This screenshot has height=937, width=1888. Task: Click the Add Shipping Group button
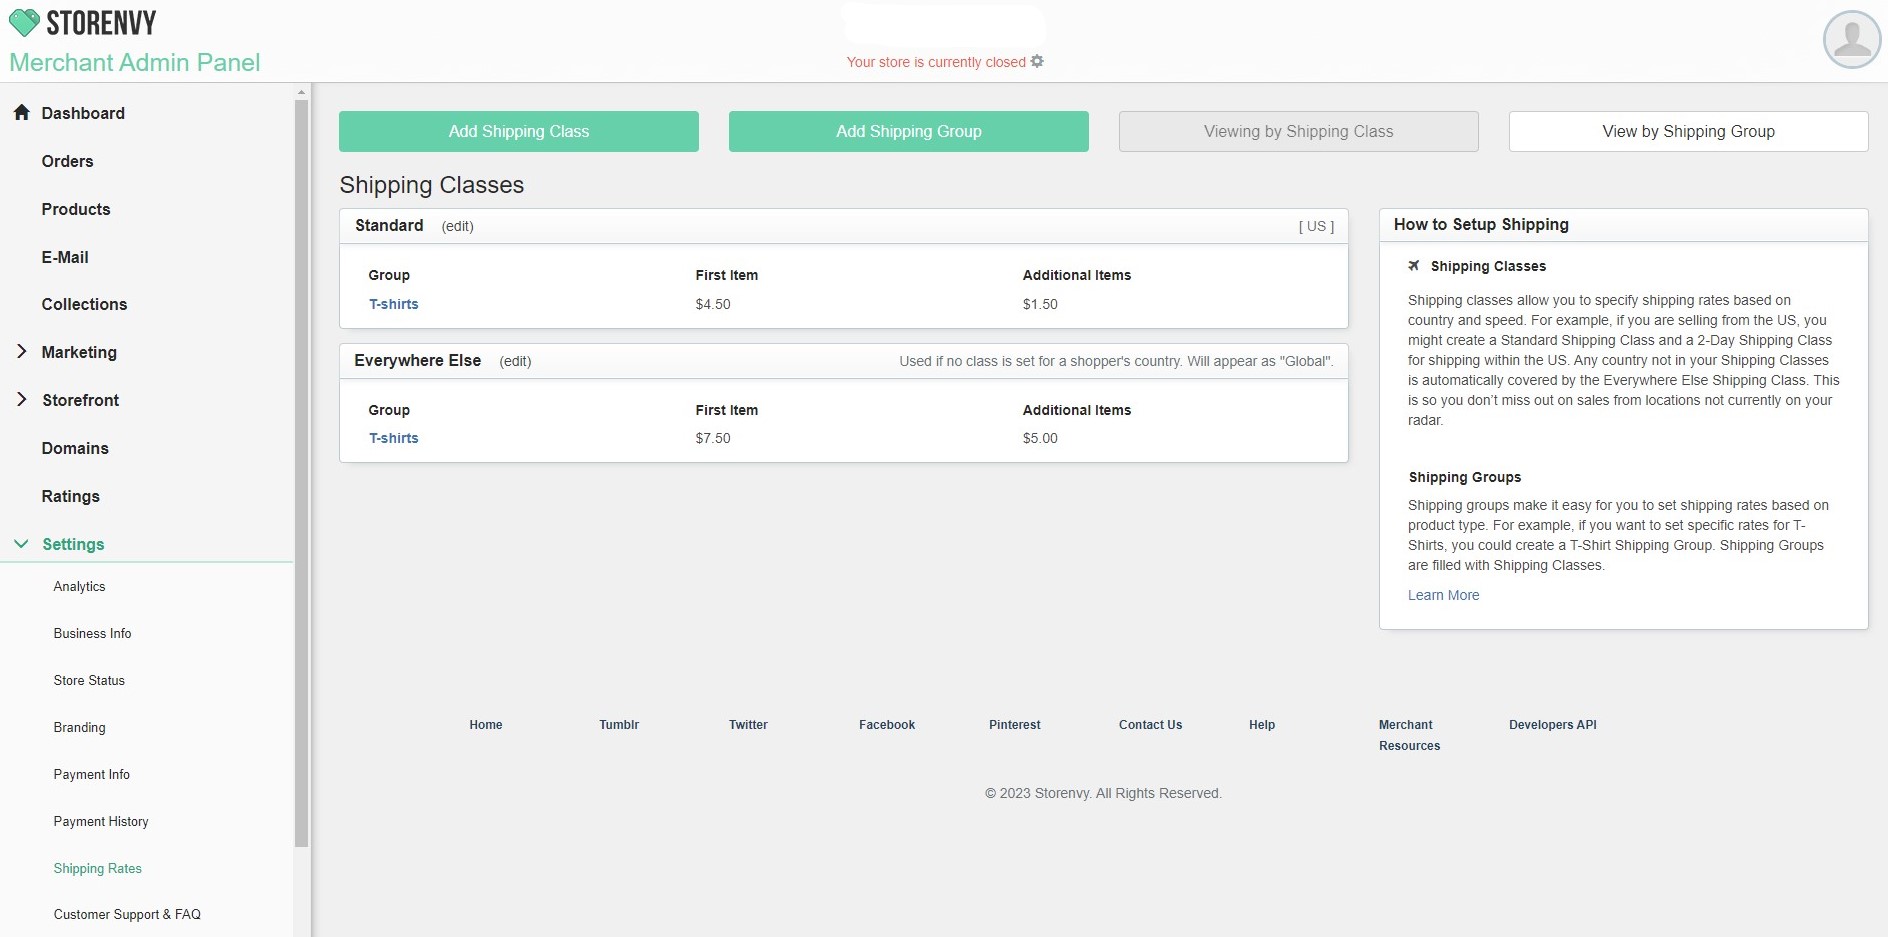908,131
